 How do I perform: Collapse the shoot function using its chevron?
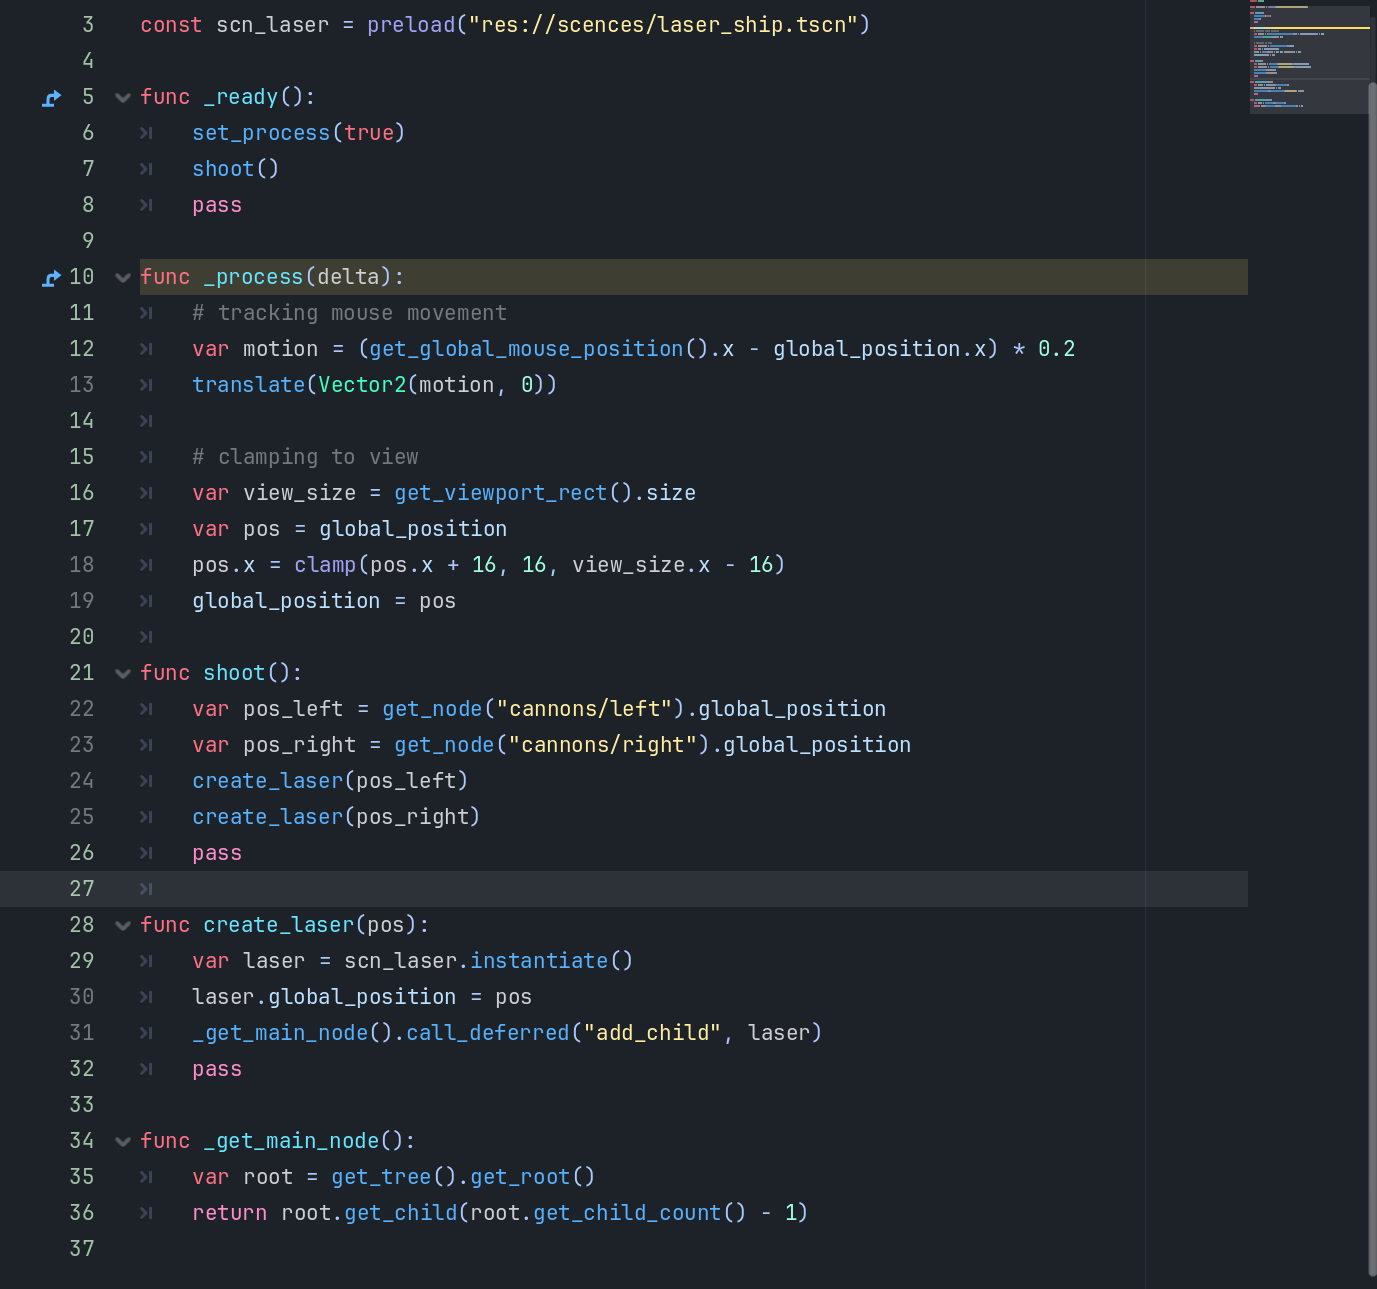123,674
